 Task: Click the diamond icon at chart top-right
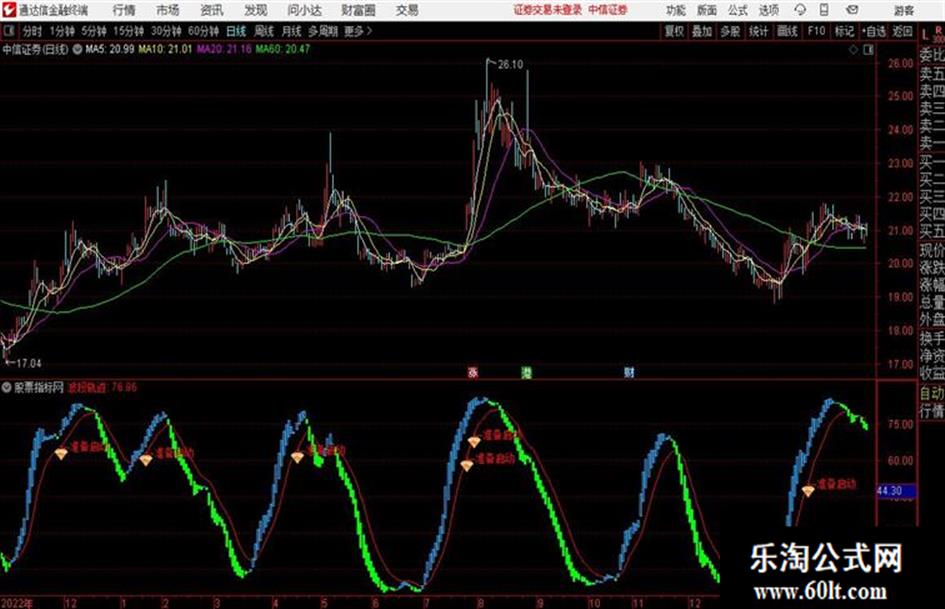853,50
